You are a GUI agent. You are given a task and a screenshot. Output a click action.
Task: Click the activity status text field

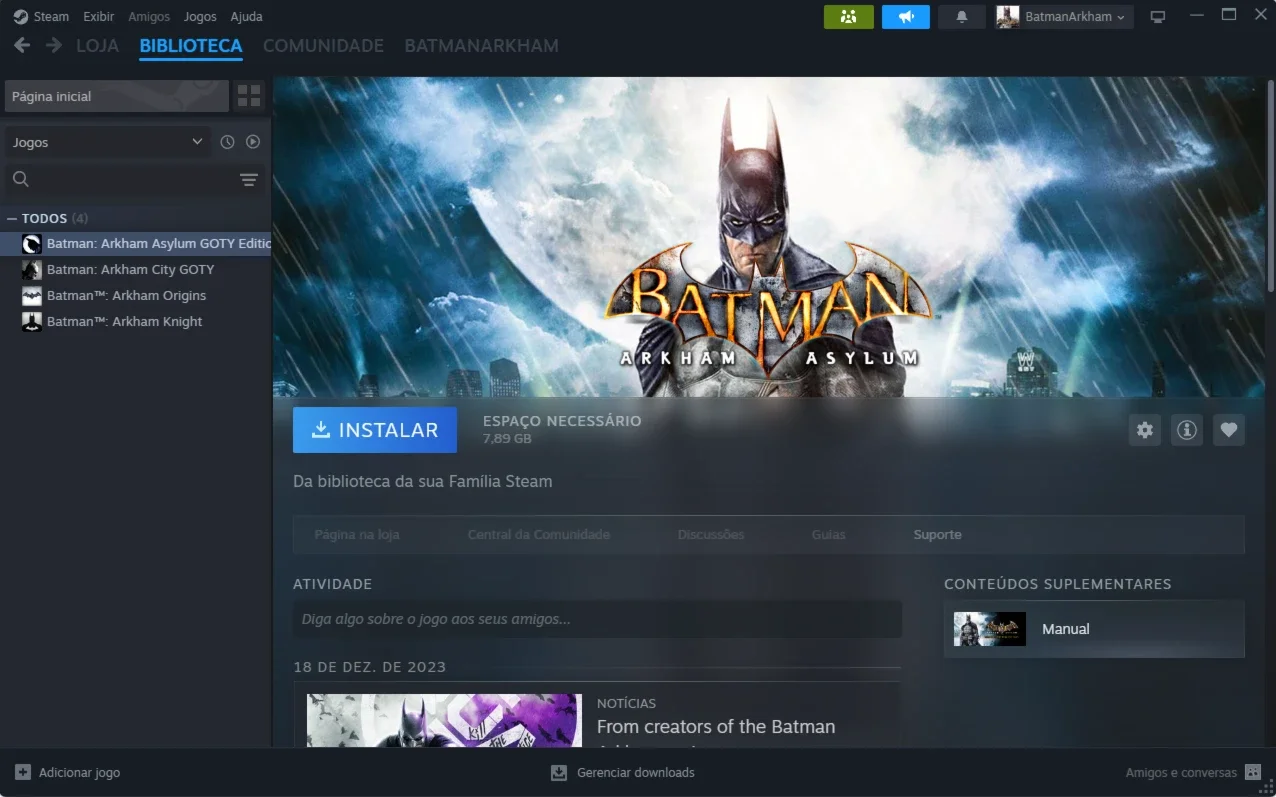597,619
